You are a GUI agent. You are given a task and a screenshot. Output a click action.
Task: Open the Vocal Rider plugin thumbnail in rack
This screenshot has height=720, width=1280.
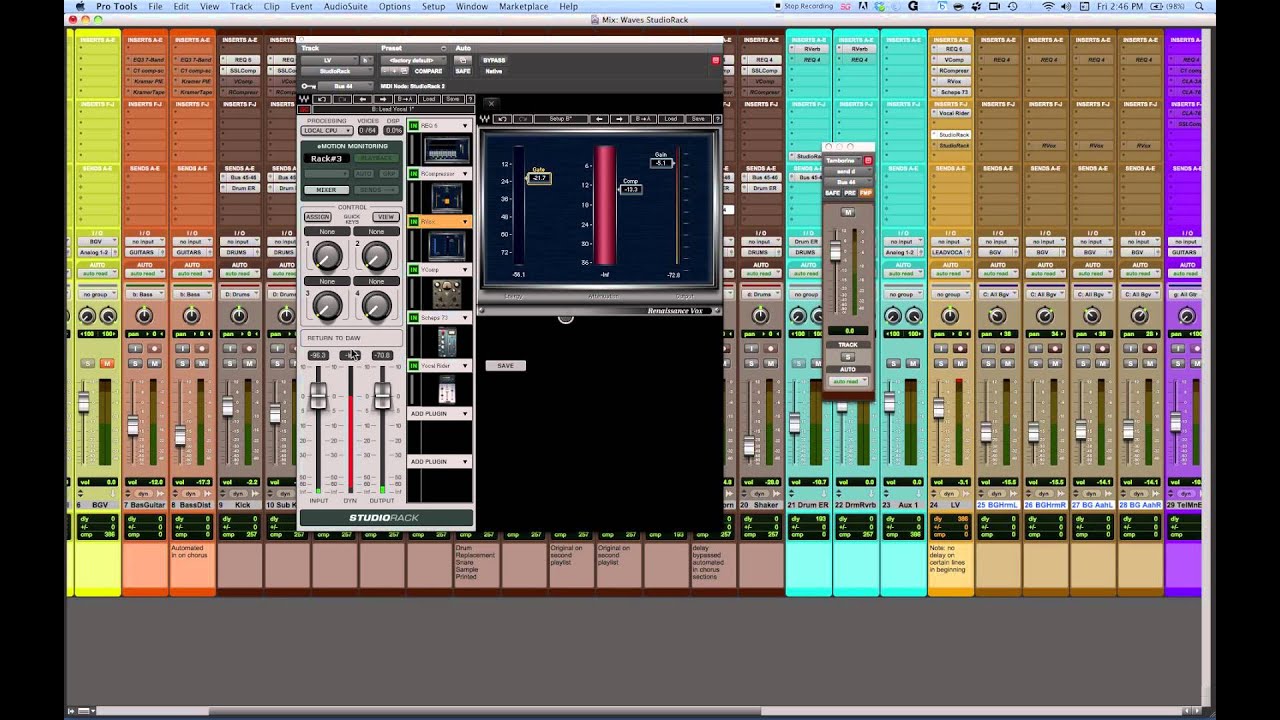[x=447, y=390]
